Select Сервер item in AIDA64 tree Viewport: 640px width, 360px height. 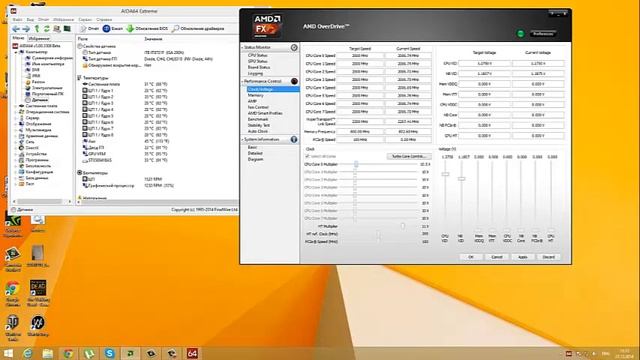tap(33, 118)
